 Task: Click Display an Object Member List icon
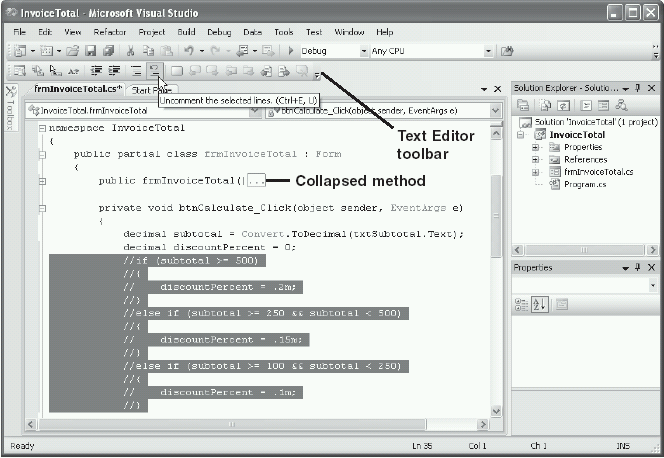point(19,71)
